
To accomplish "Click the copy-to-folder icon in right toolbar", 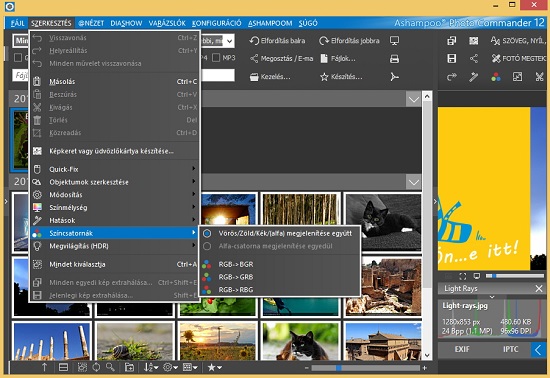I will click(451, 41).
